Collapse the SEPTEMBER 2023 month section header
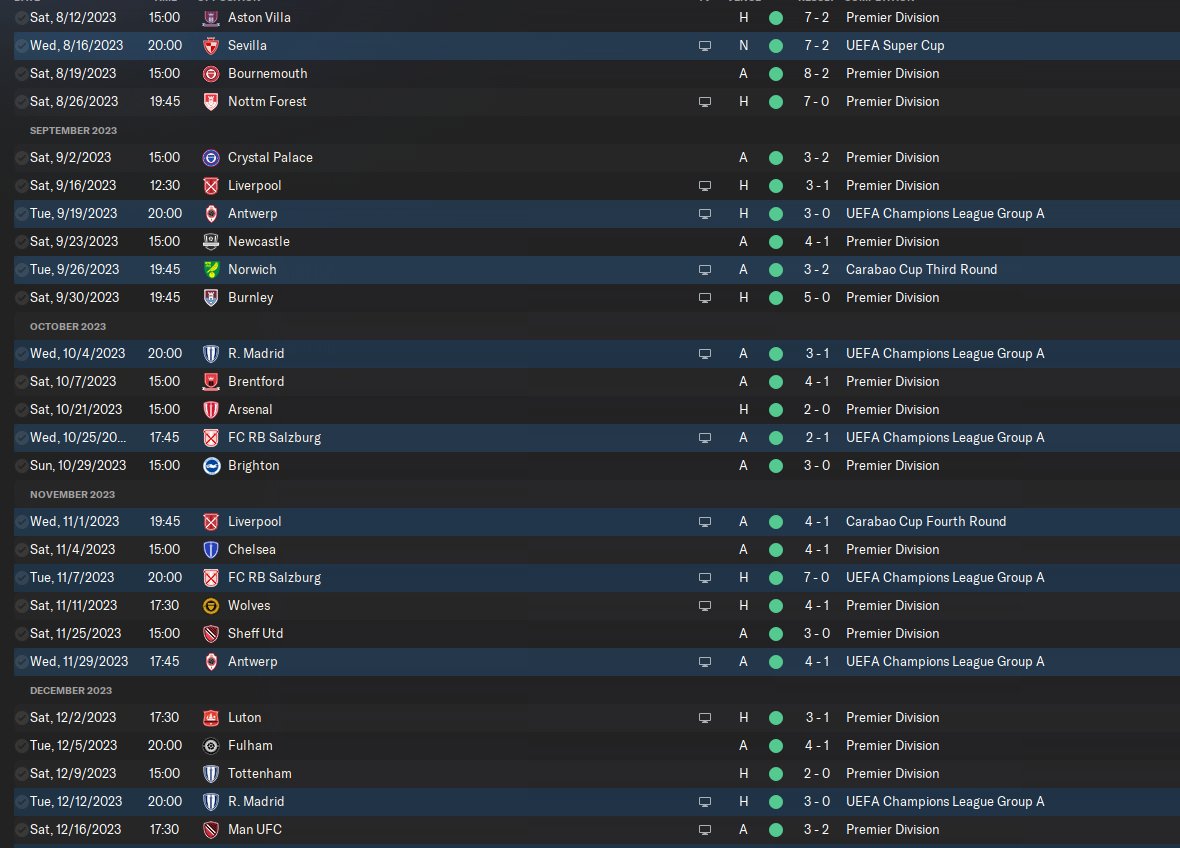Screen dimensions: 1180x848 pyautogui.click(x=73, y=131)
